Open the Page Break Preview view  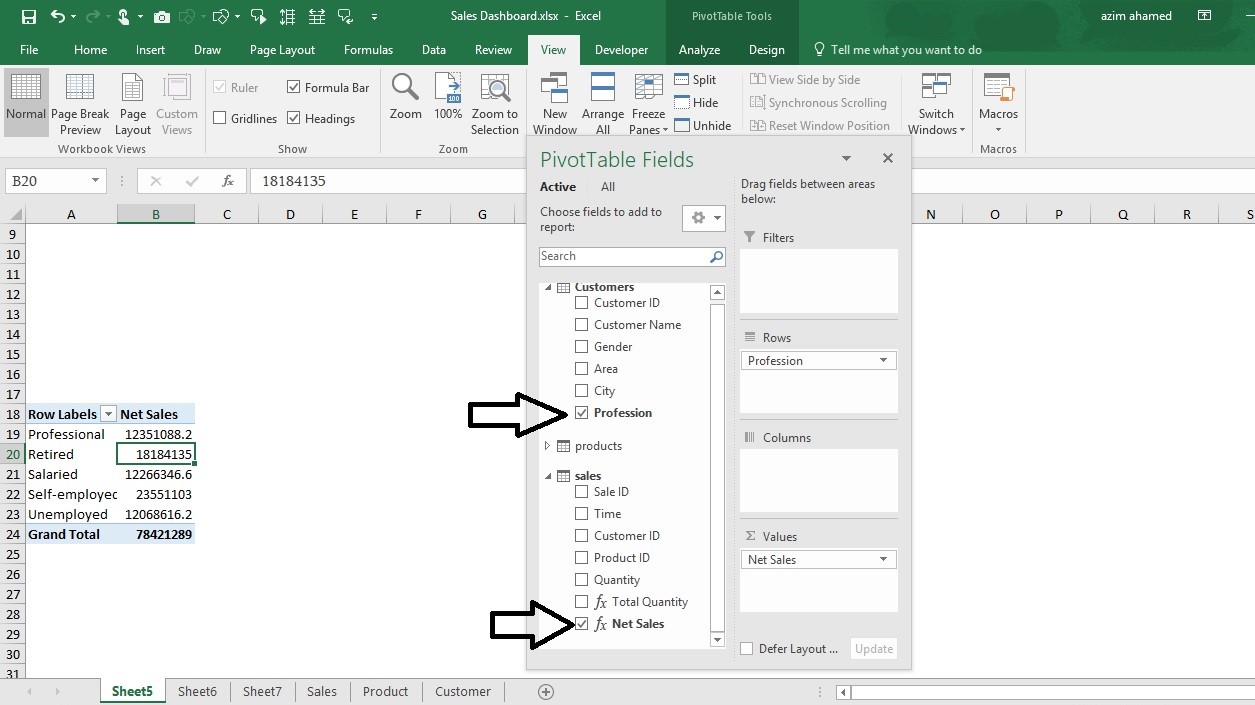click(80, 104)
